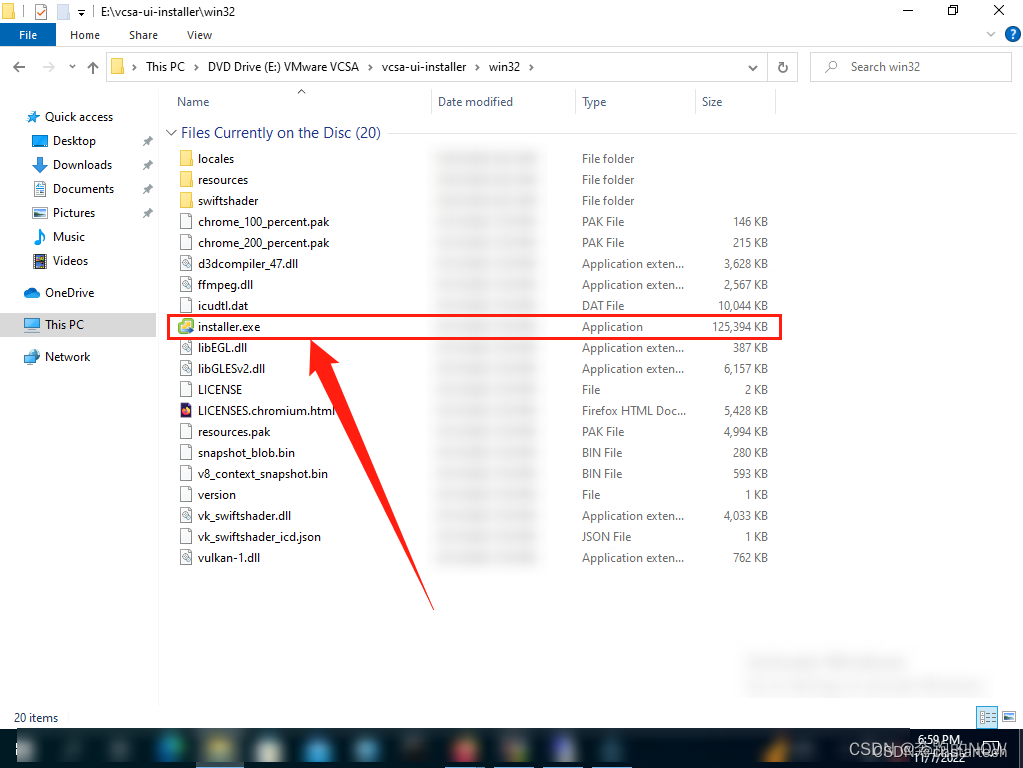Image resolution: width=1023 pixels, height=768 pixels.
Task: Sort files by Type column
Action: coord(594,102)
